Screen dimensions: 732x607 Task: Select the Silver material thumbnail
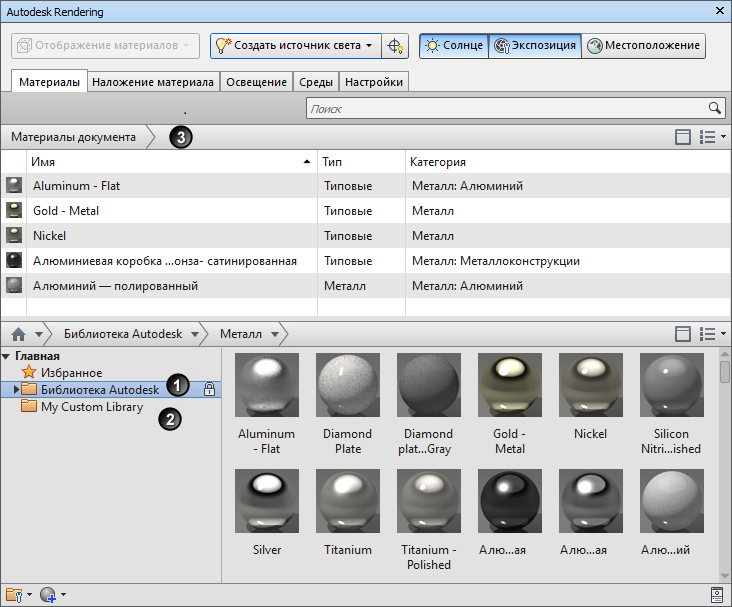(x=267, y=501)
